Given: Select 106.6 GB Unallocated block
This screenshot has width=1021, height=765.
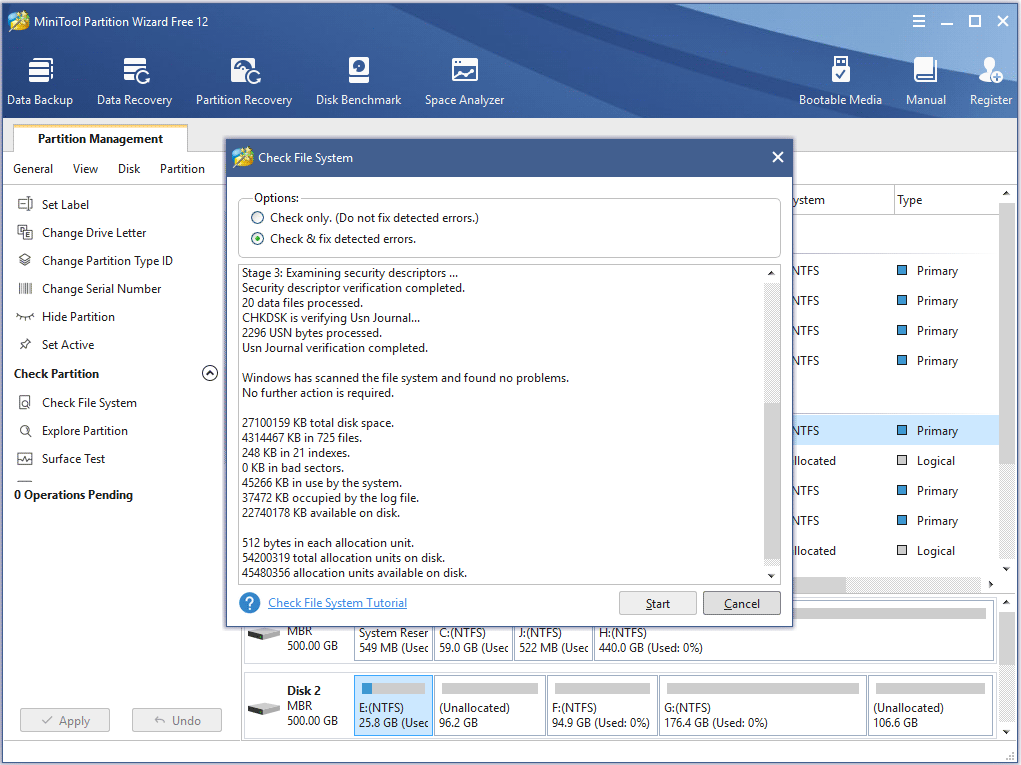Looking at the screenshot, I should (x=930, y=706).
